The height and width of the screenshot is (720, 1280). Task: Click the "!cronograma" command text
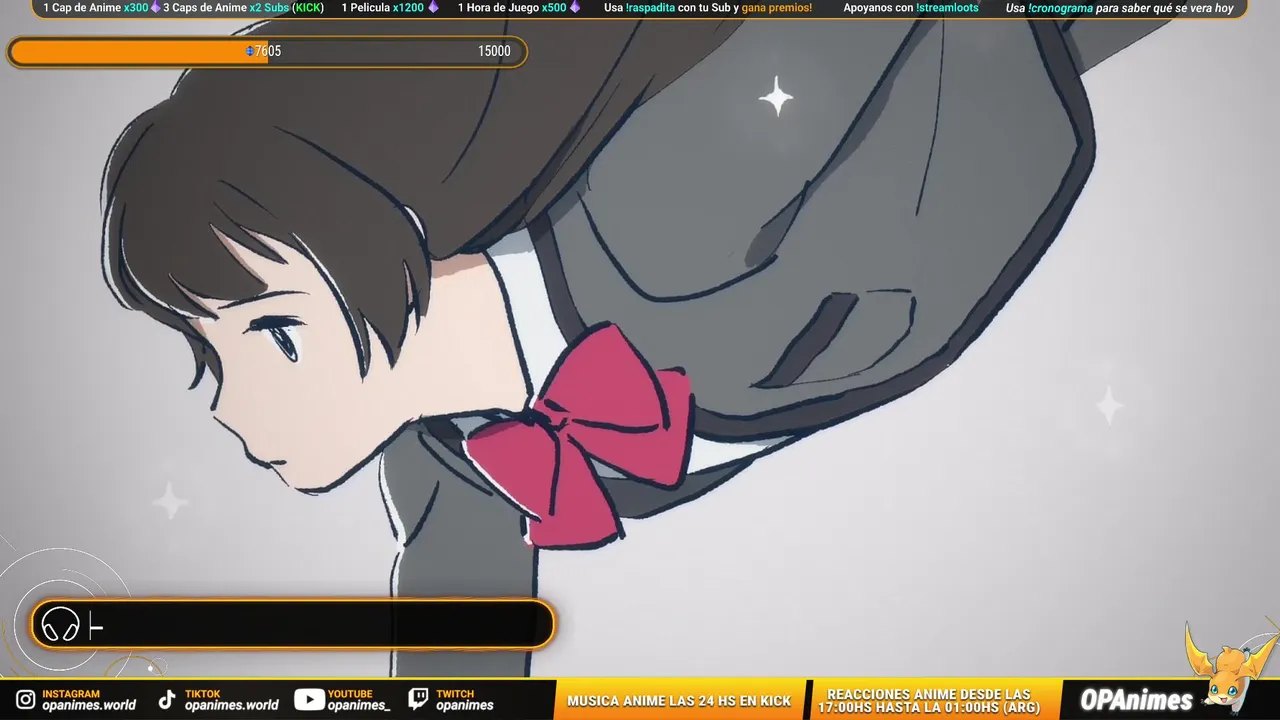tap(1060, 8)
